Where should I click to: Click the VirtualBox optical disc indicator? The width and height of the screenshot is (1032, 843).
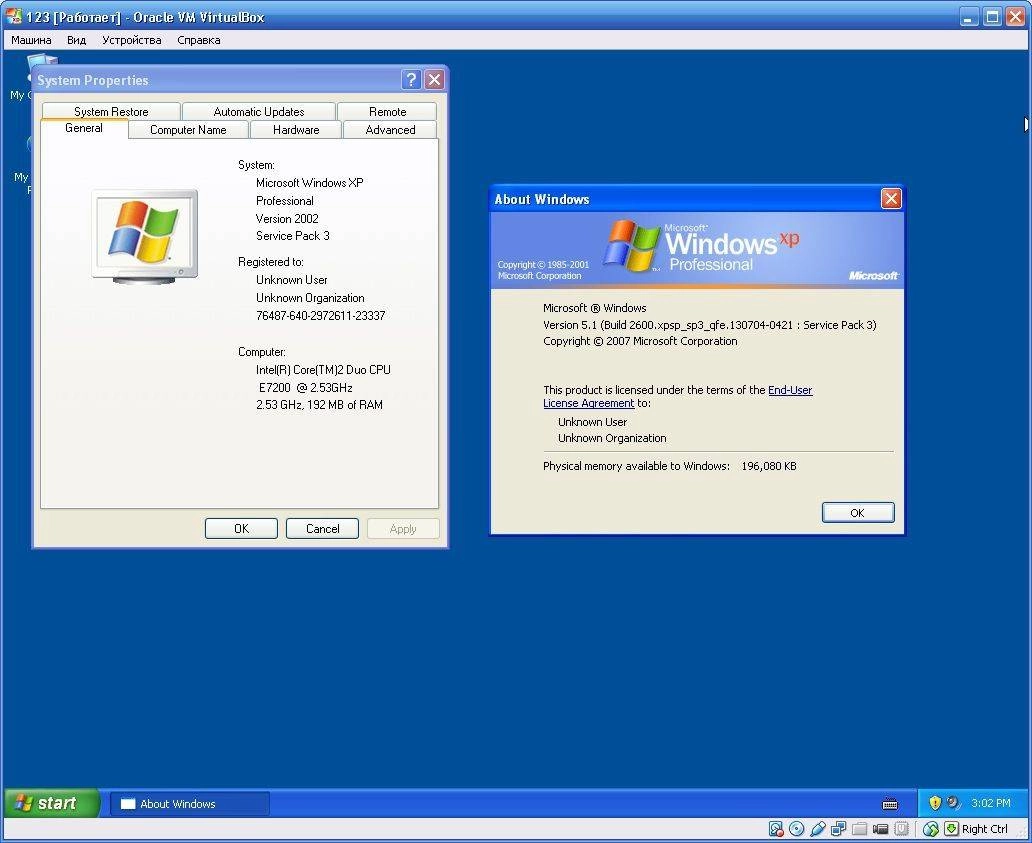click(796, 829)
